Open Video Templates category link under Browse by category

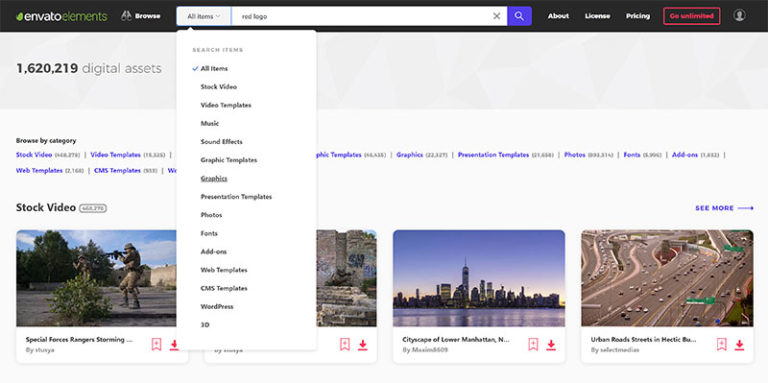point(116,155)
